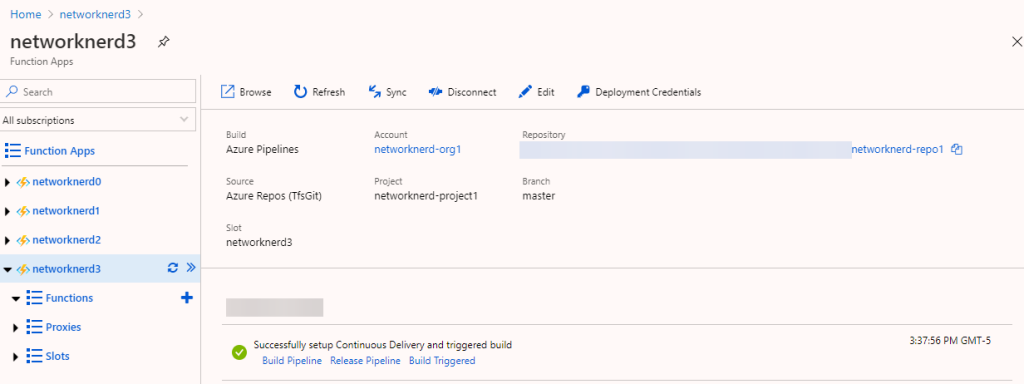1024x384 pixels.
Task: Collapse the networknerd3 tree node
Action: (7, 270)
